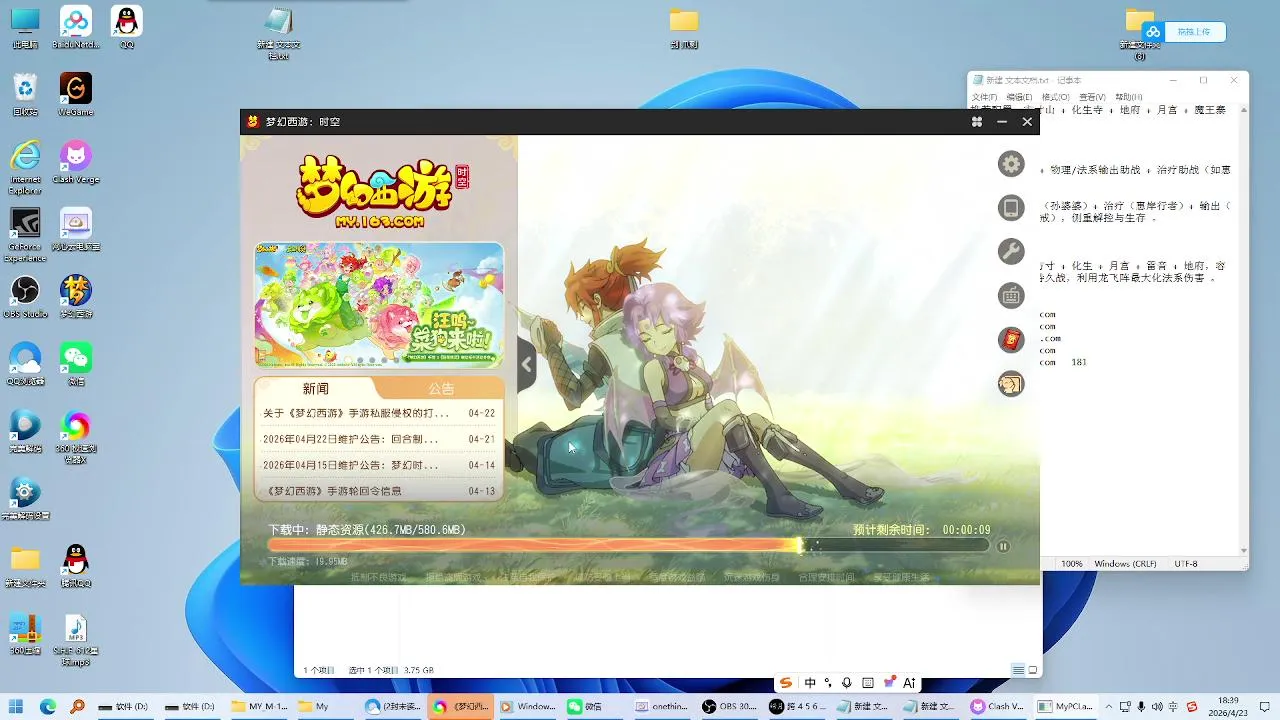The image size is (1280, 720).
Task: Open 手游轮回令信息 news item
Action: point(378,491)
